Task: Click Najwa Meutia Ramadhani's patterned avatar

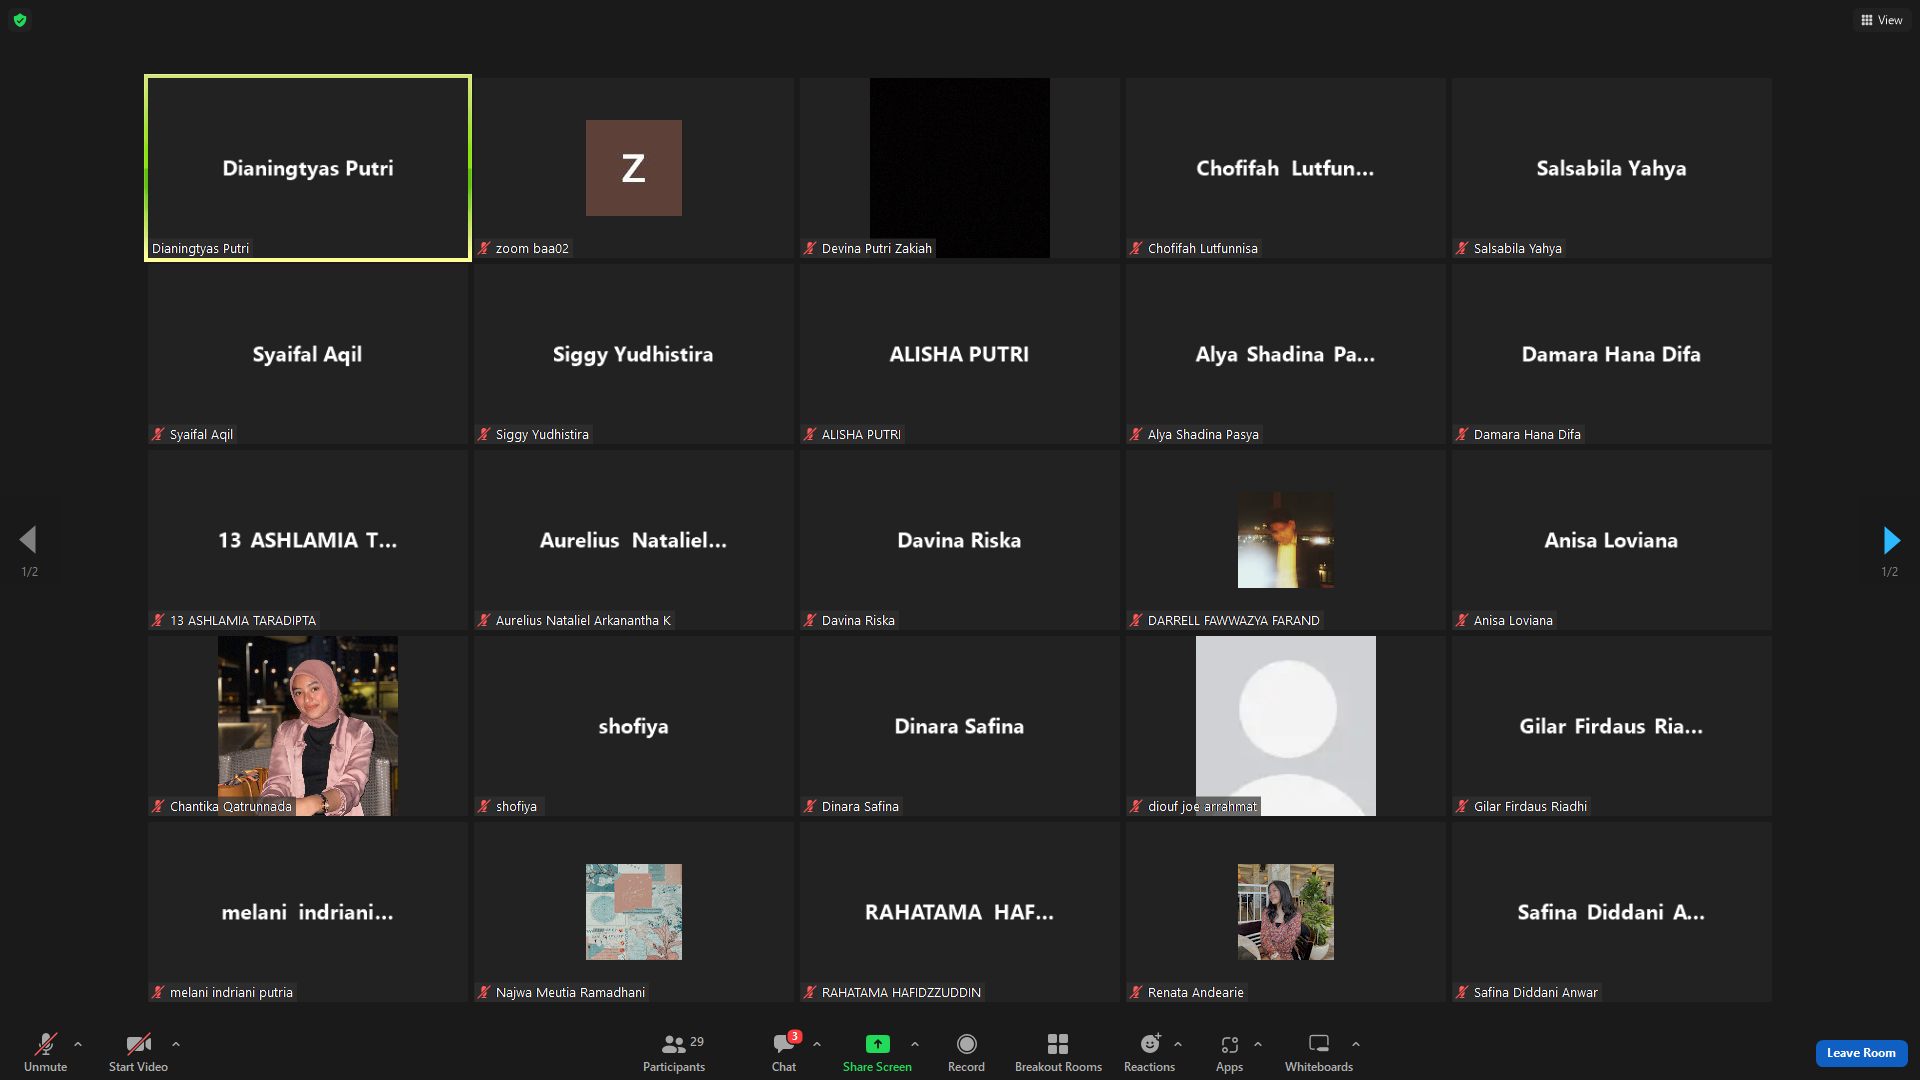Action: point(634,912)
